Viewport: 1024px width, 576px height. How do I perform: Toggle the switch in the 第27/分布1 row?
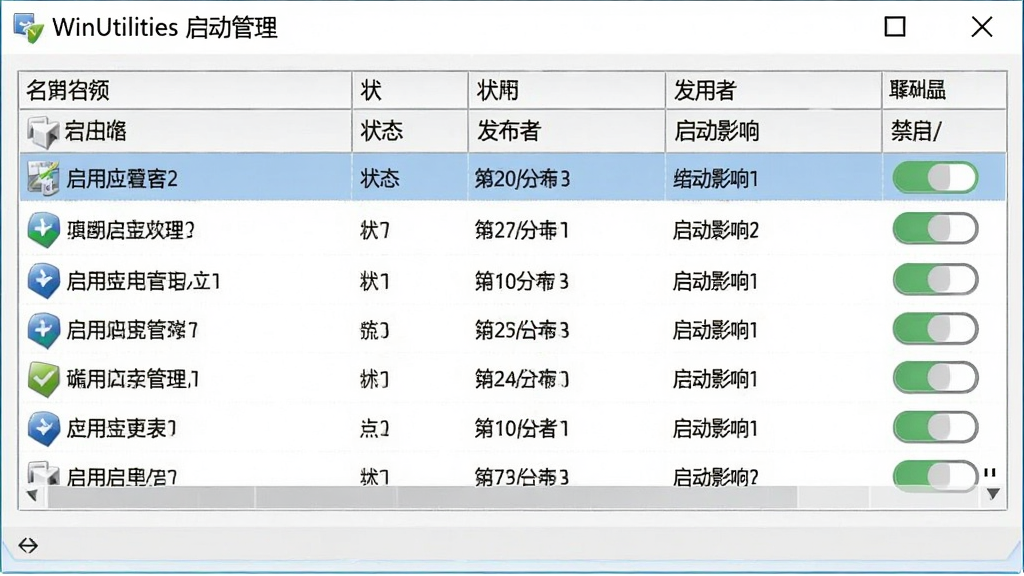click(935, 229)
